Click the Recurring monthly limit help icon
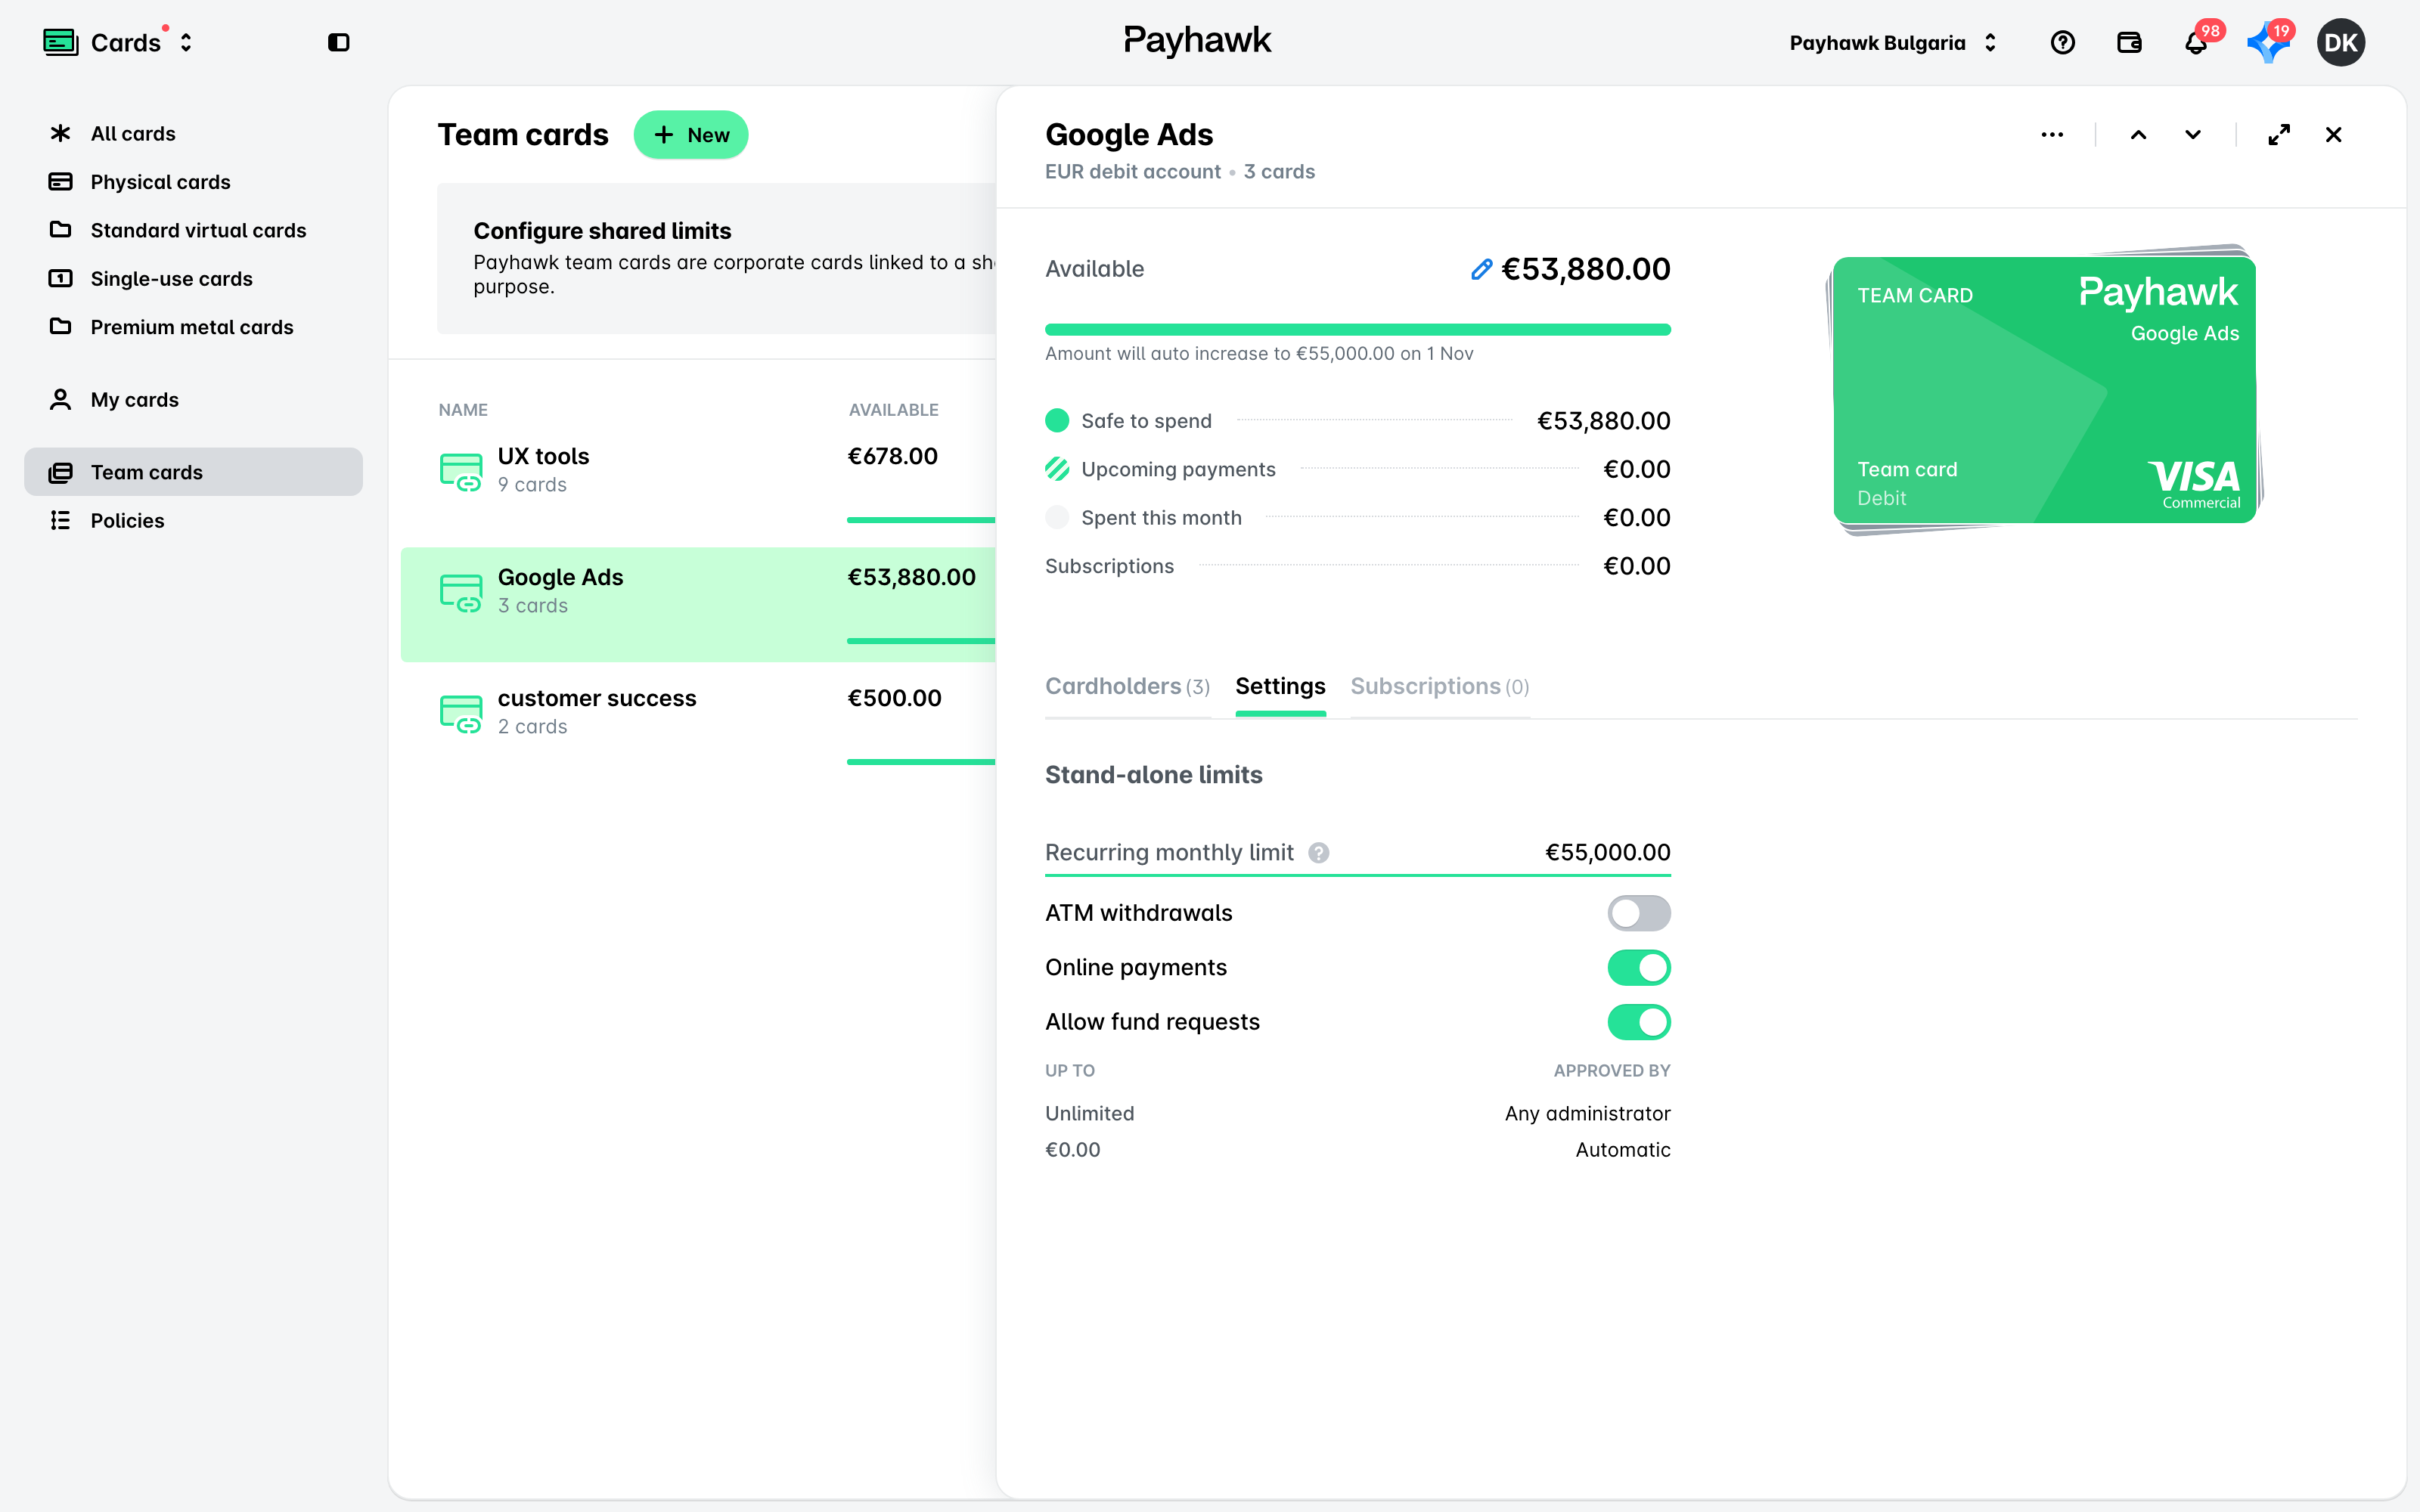This screenshot has width=2420, height=1512. pyautogui.click(x=1319, y=853)
